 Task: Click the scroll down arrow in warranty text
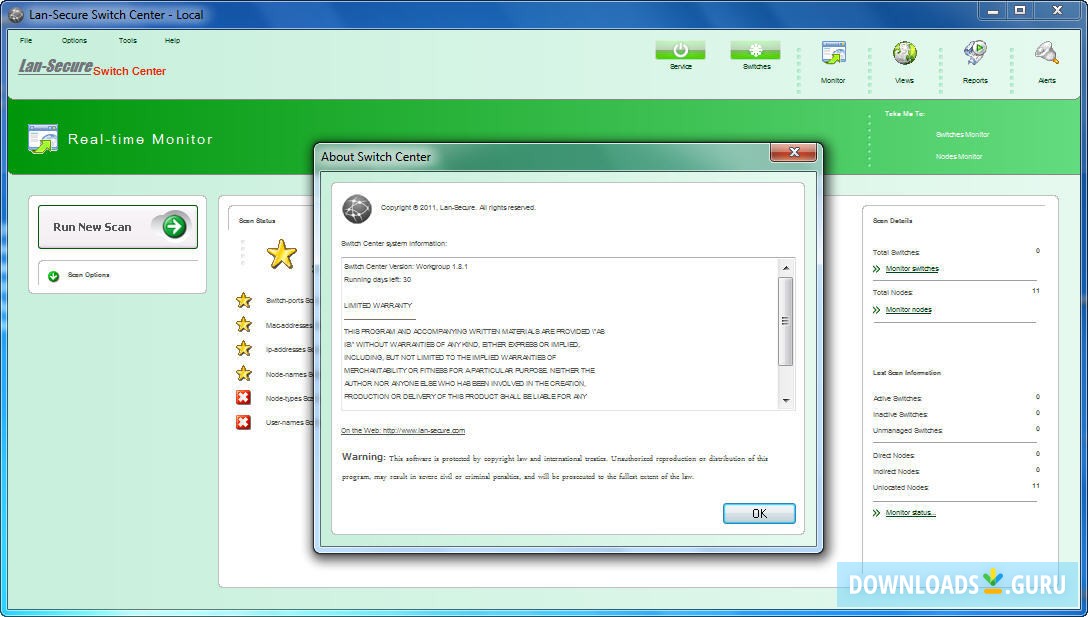(785, 400)
